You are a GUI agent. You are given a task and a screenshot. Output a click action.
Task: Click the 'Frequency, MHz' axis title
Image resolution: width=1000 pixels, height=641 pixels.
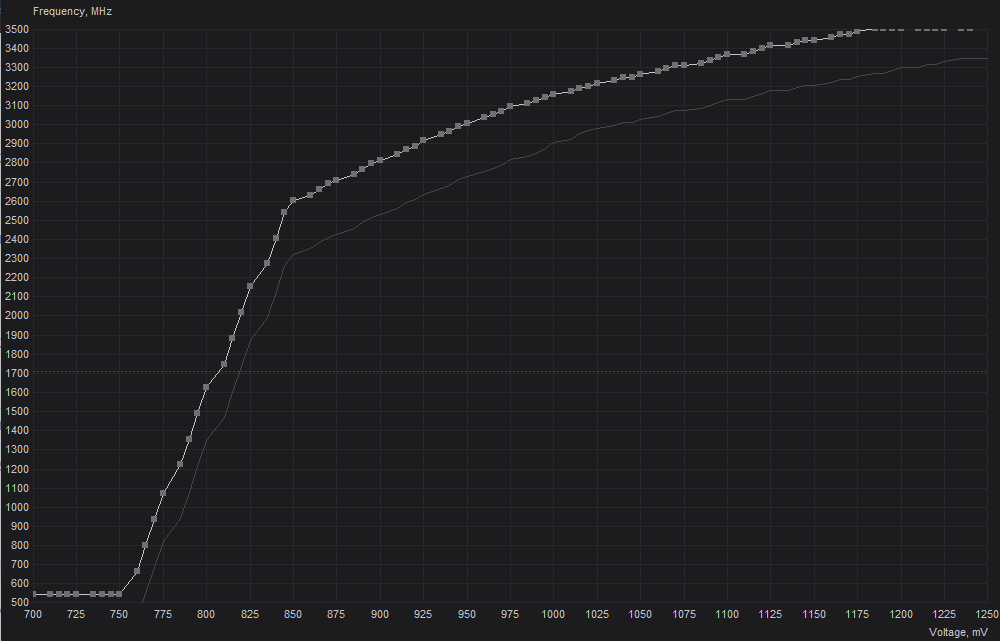[72, 11]
